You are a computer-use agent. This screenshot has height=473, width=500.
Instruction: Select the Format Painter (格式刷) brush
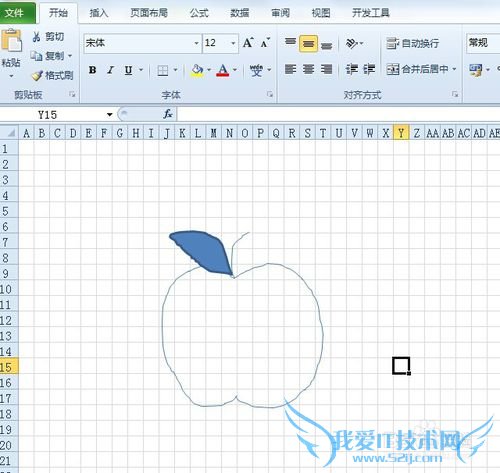(37, 75)
